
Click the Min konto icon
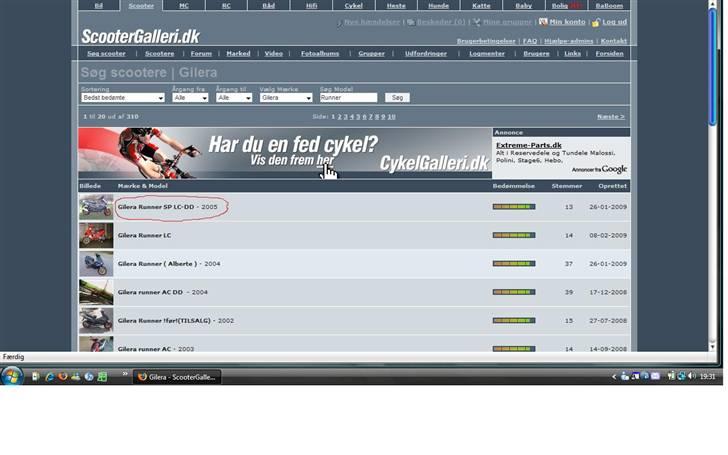(543, 21)
